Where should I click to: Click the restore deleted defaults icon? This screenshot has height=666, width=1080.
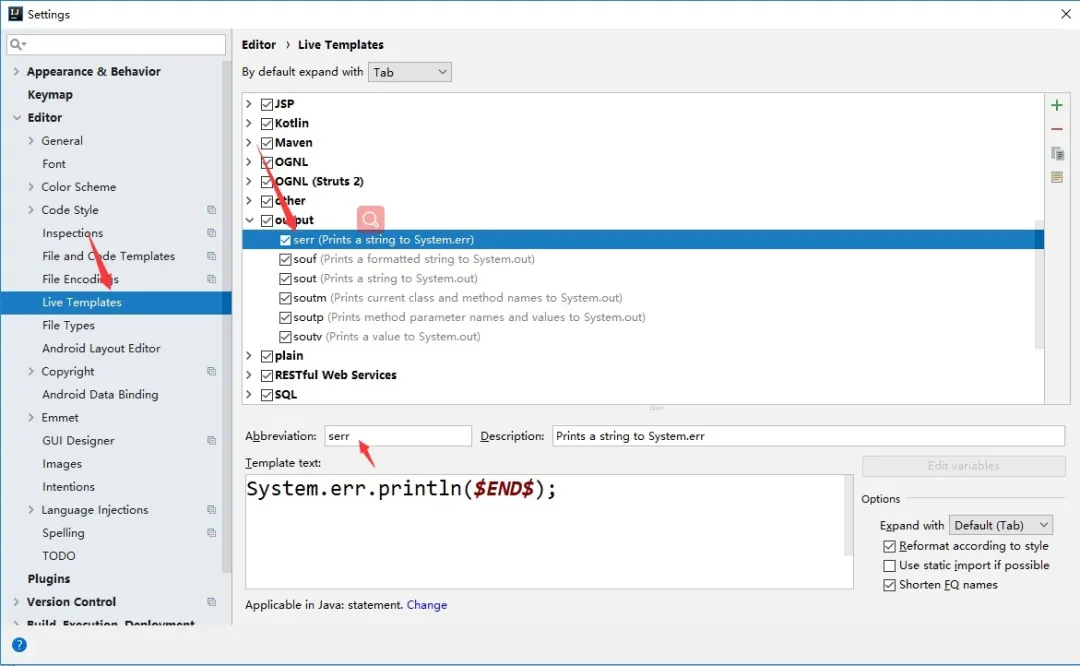coord(1057,178)
